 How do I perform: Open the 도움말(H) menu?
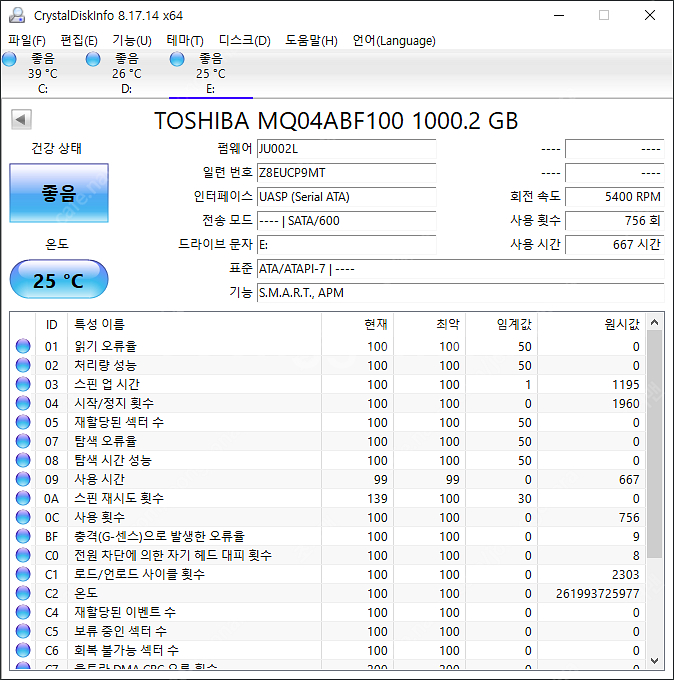(311, 41)
